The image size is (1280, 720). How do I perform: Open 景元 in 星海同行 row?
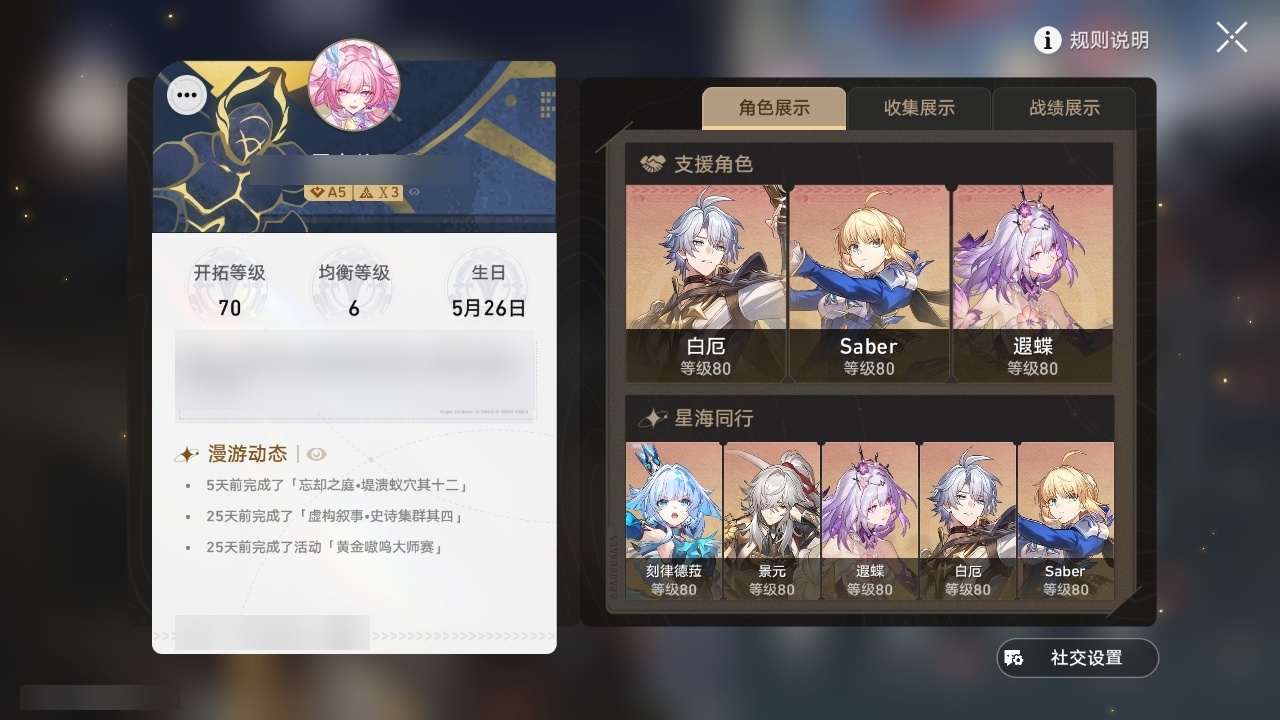click(772, 521)
